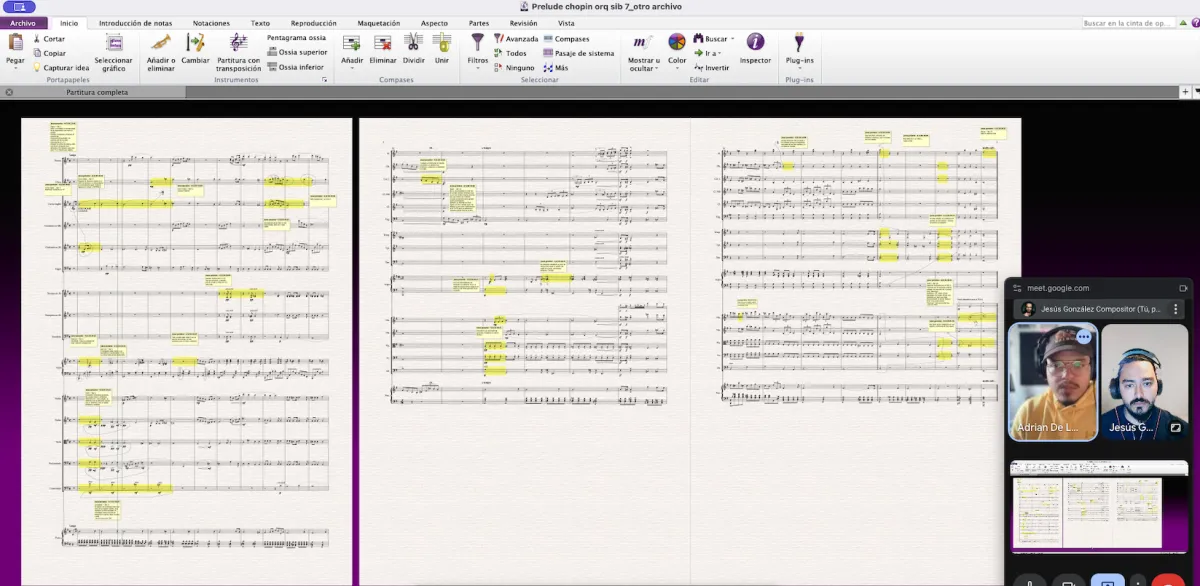Click Eliminar compases icon
1200x586 pixels.
coord(383,42)
